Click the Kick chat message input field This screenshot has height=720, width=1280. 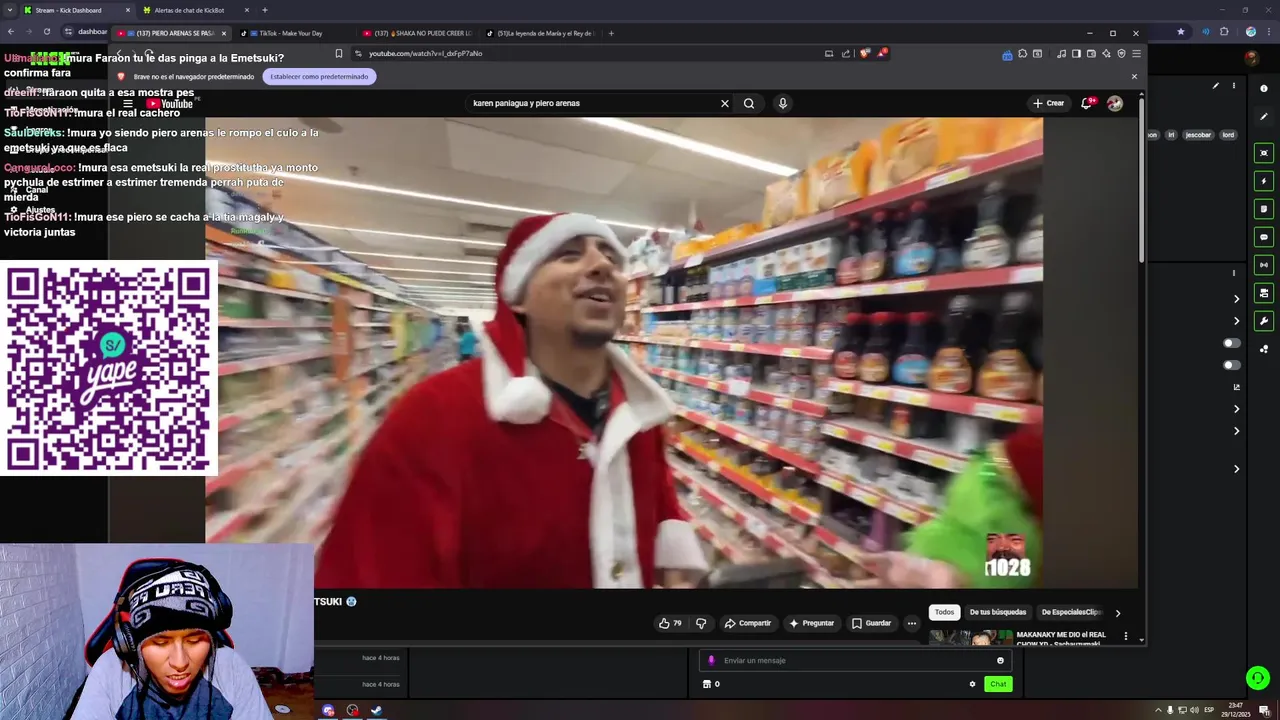pos(855,660)
